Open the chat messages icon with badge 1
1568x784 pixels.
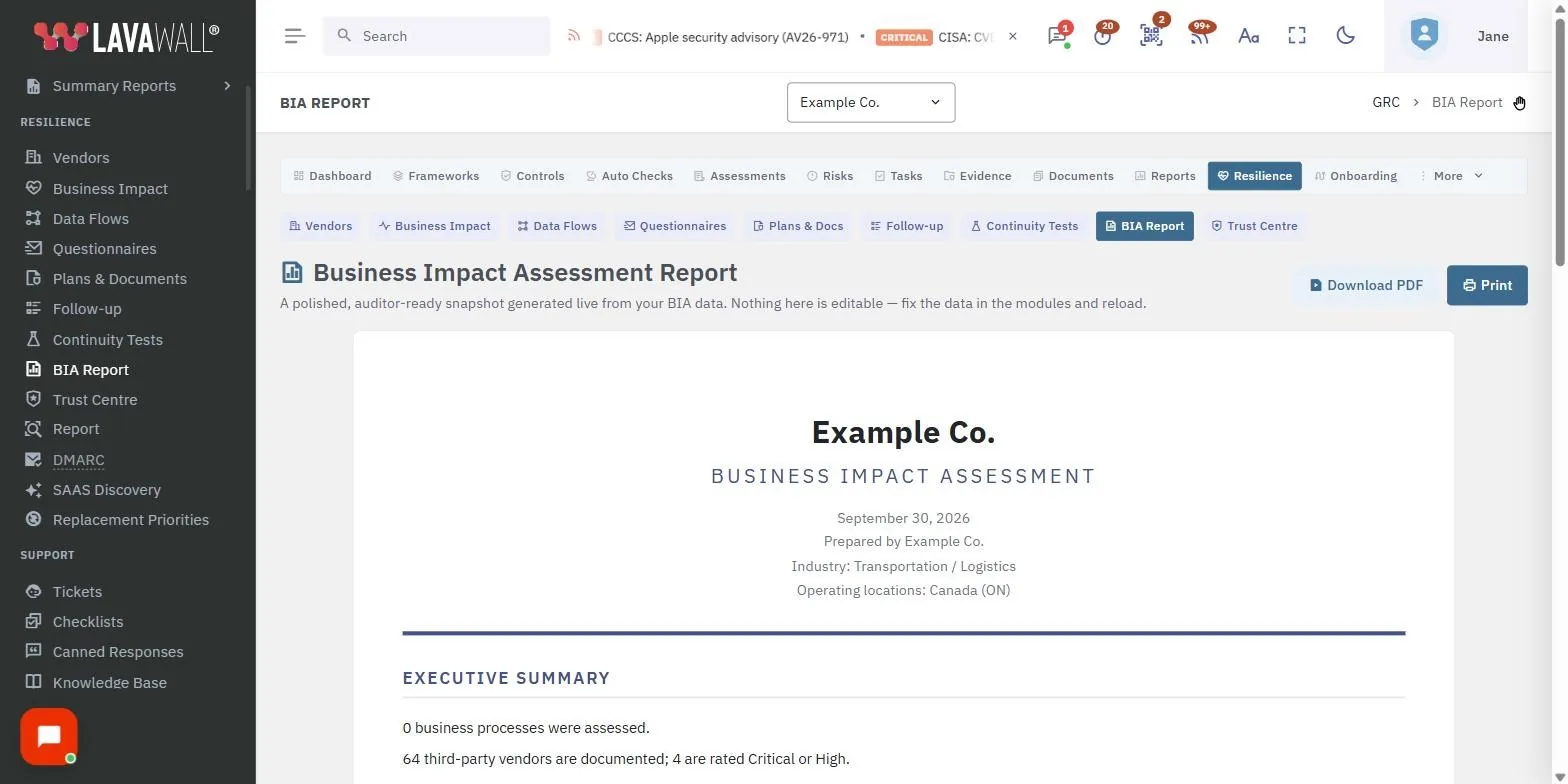[1057, 36]
